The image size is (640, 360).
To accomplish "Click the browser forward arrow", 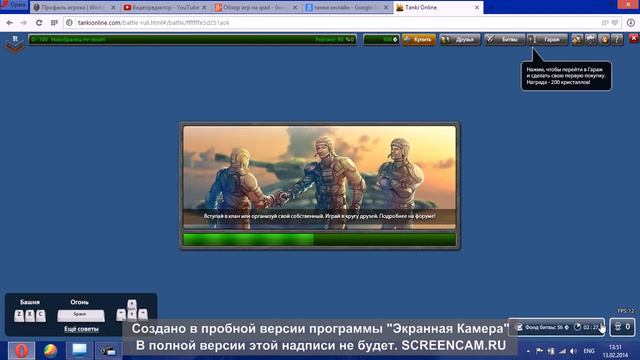I will click(x=24, y=23).
